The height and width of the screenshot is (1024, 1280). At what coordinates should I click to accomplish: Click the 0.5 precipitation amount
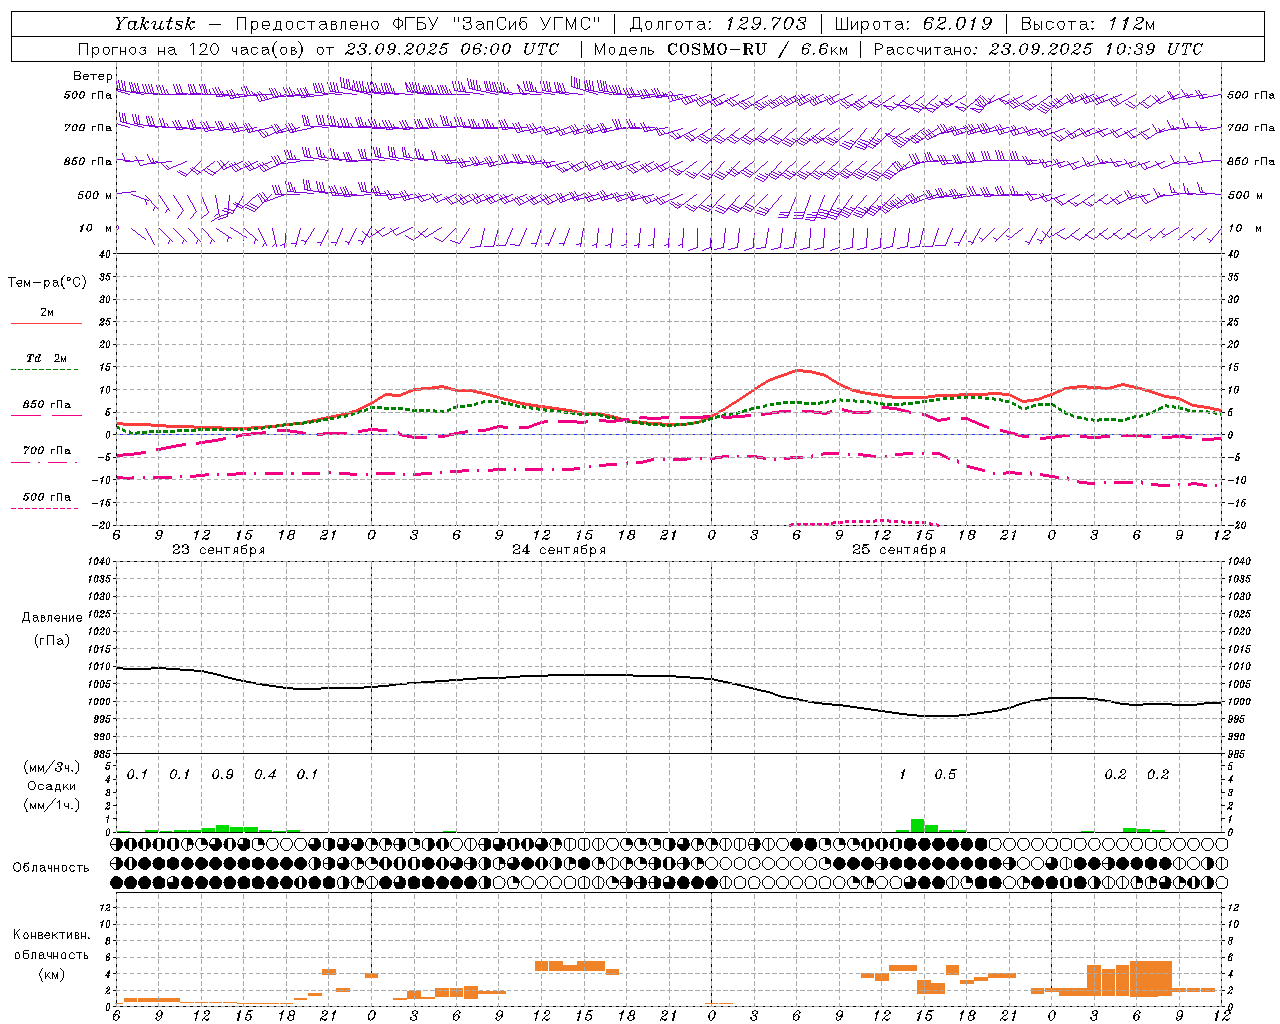[945, 775]
